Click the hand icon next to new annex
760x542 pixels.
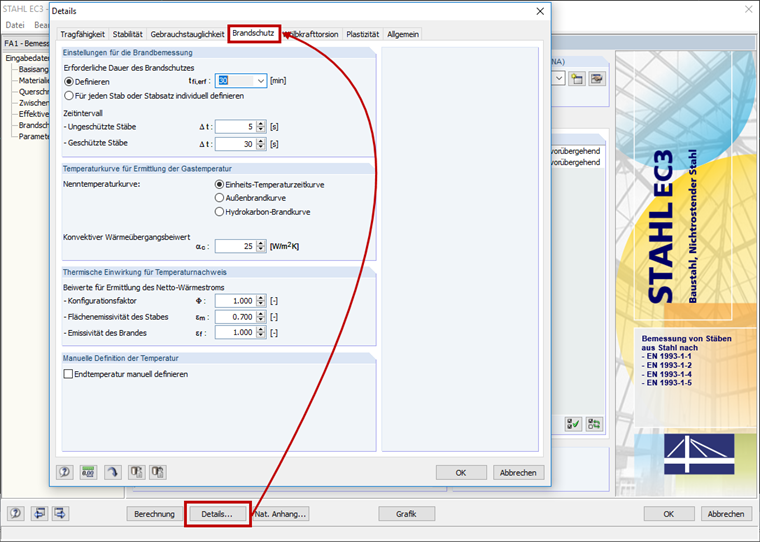click(x=597, y=79)
